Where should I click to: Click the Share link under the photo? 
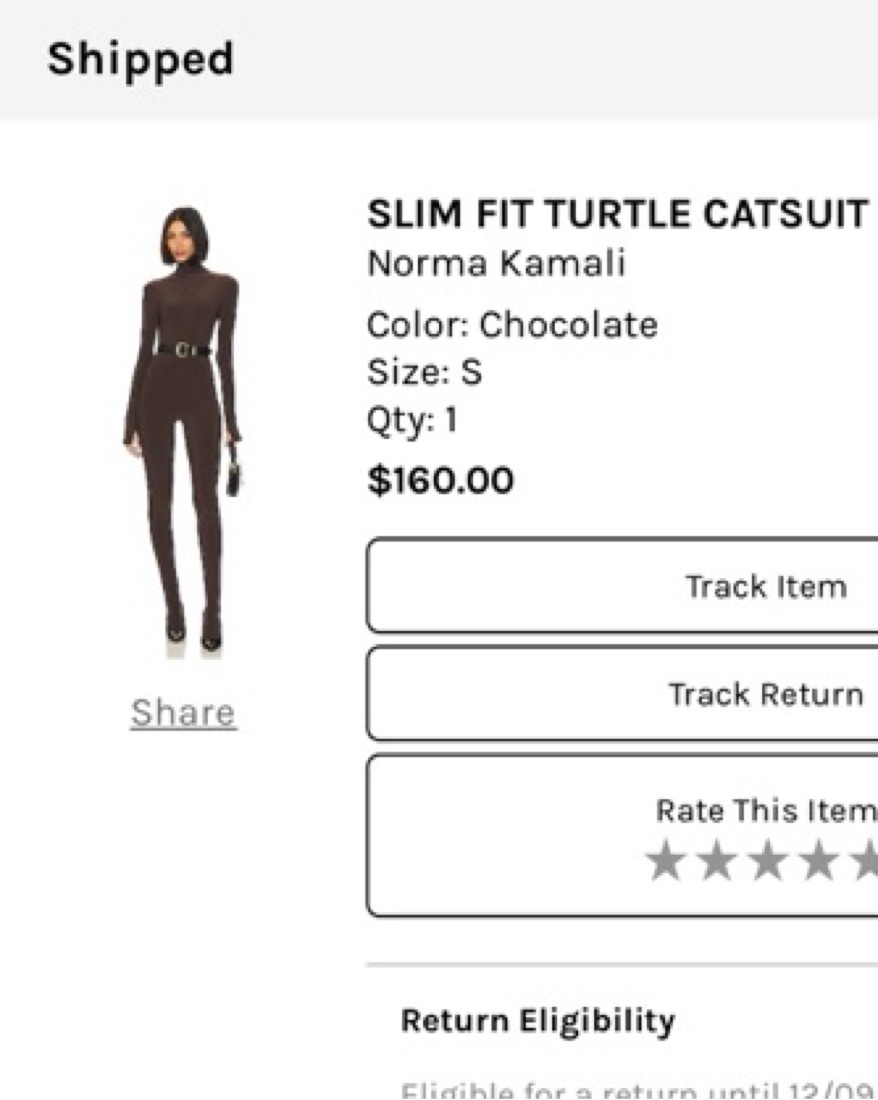pos(183,713)
